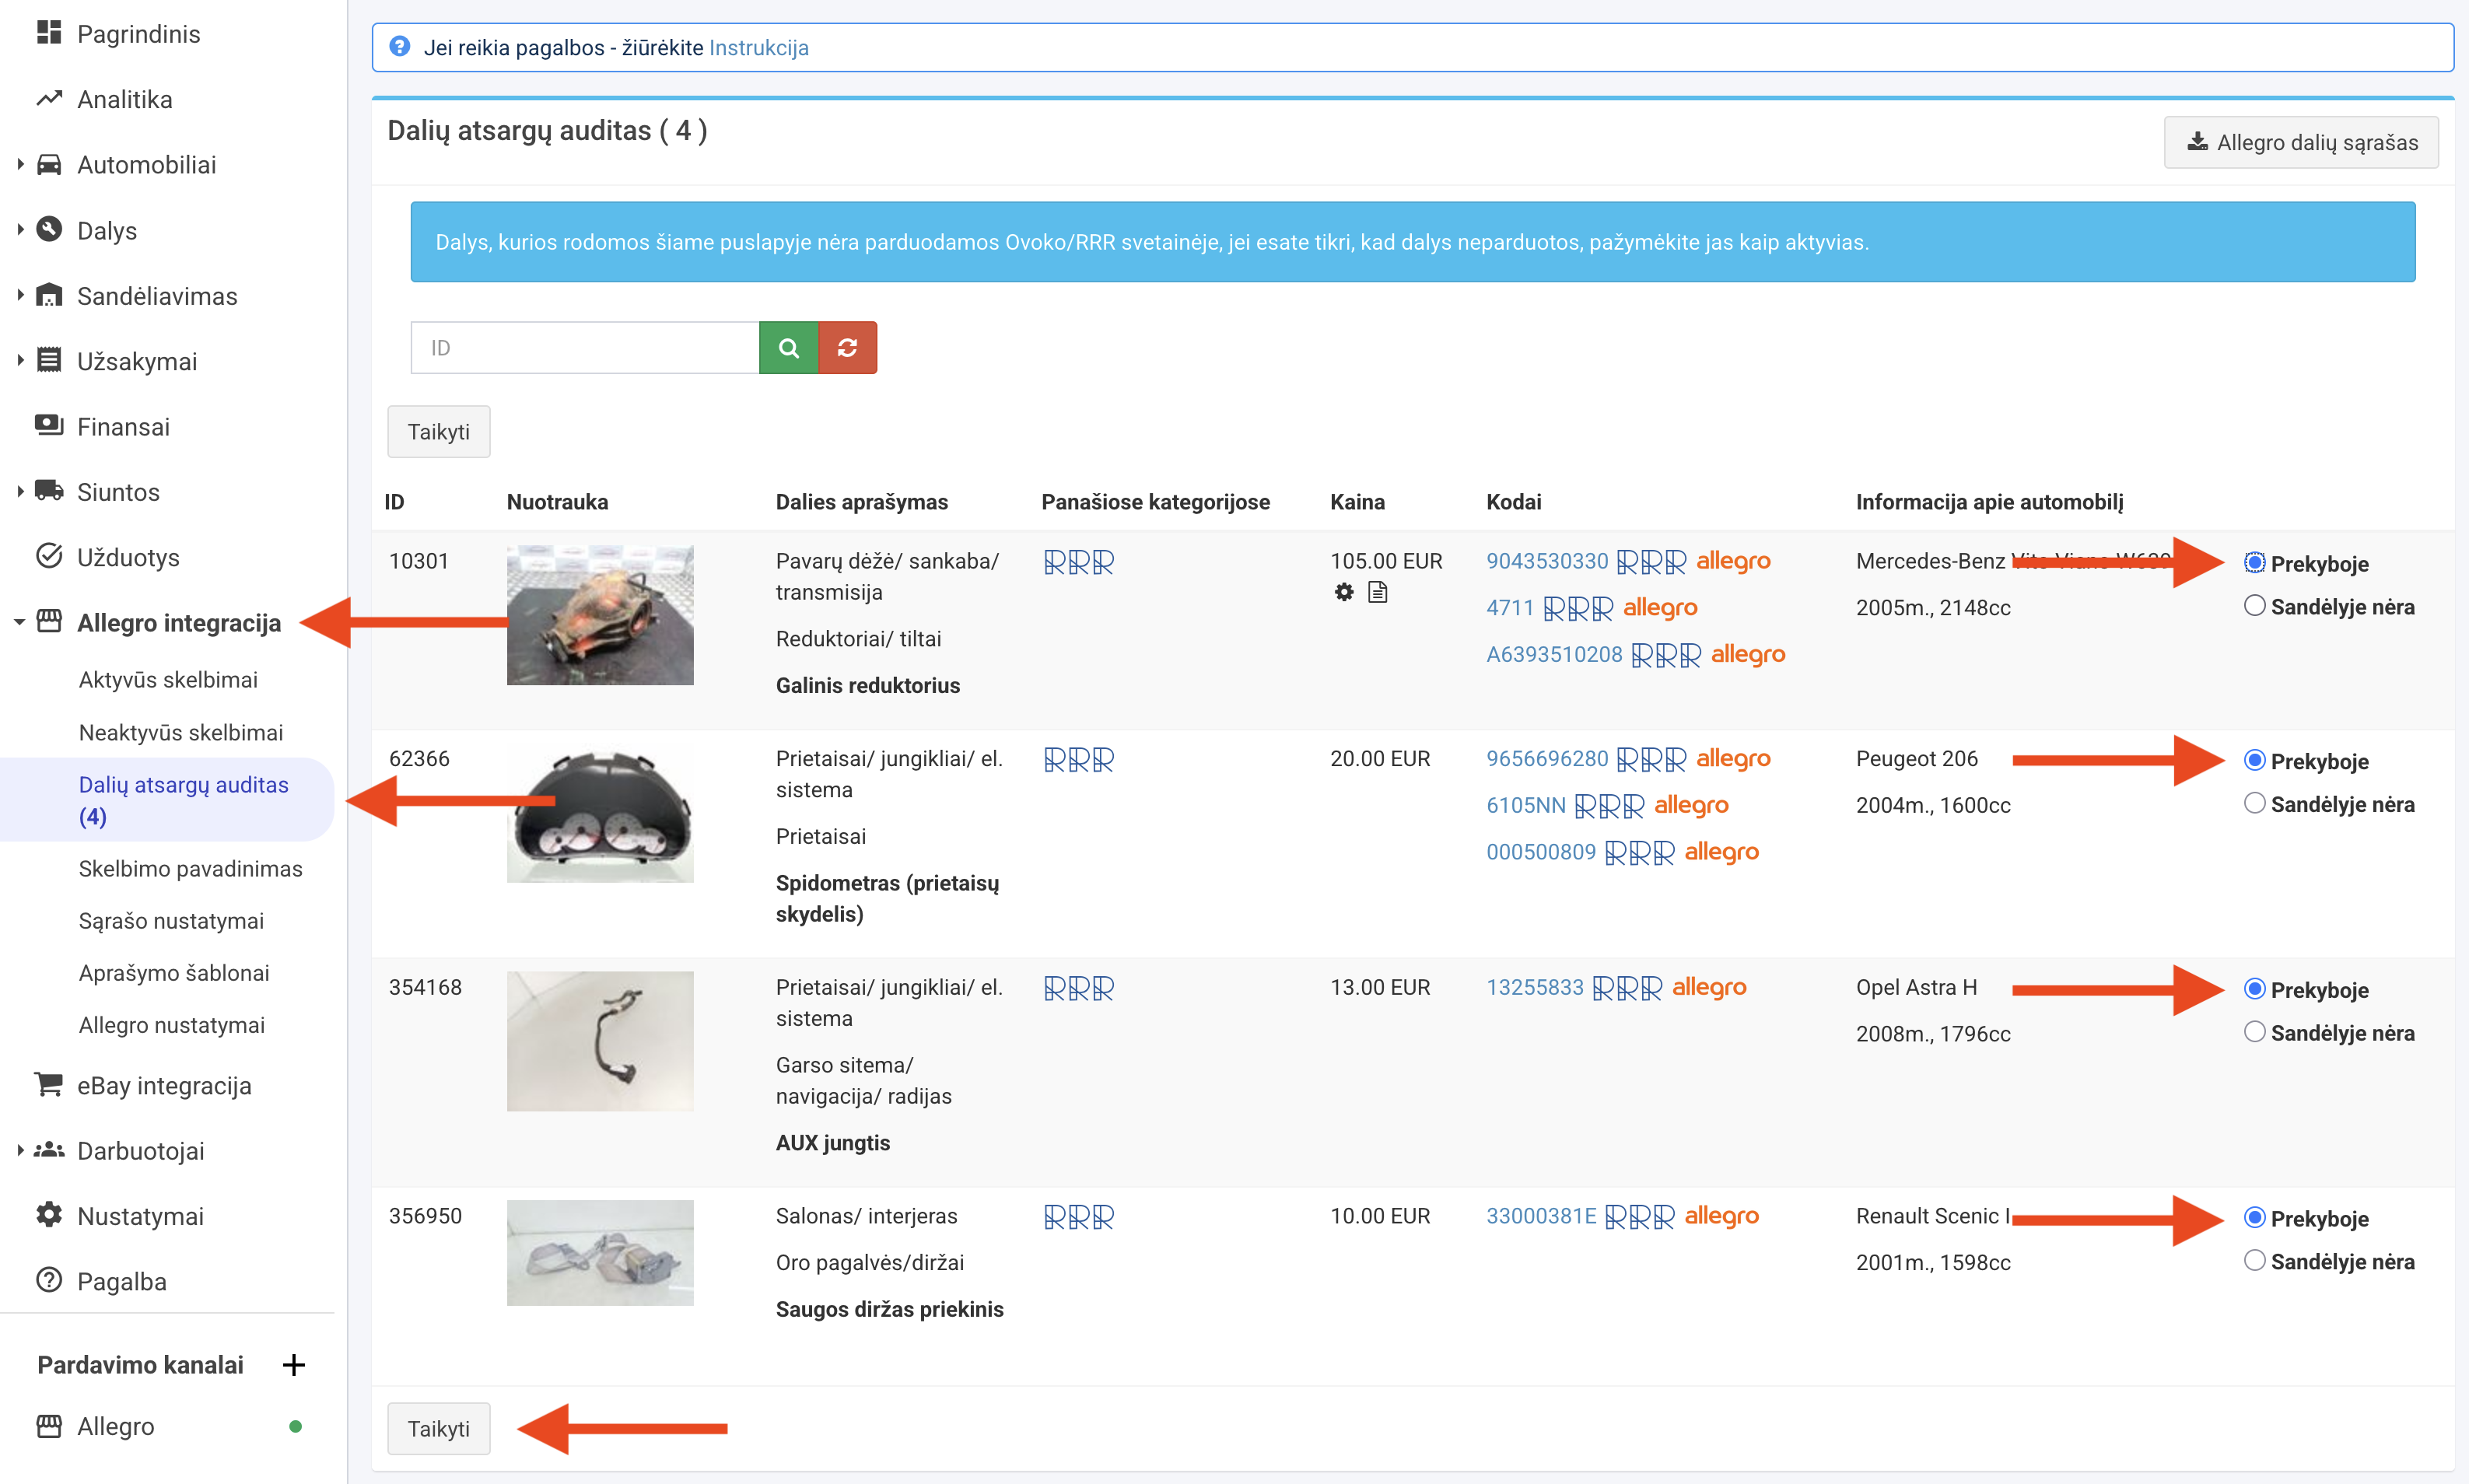This screenshot has height=1484, width=2469.
Task: Select Prekyboje for Renault Scenic part
Action: pos(2254,1217)
